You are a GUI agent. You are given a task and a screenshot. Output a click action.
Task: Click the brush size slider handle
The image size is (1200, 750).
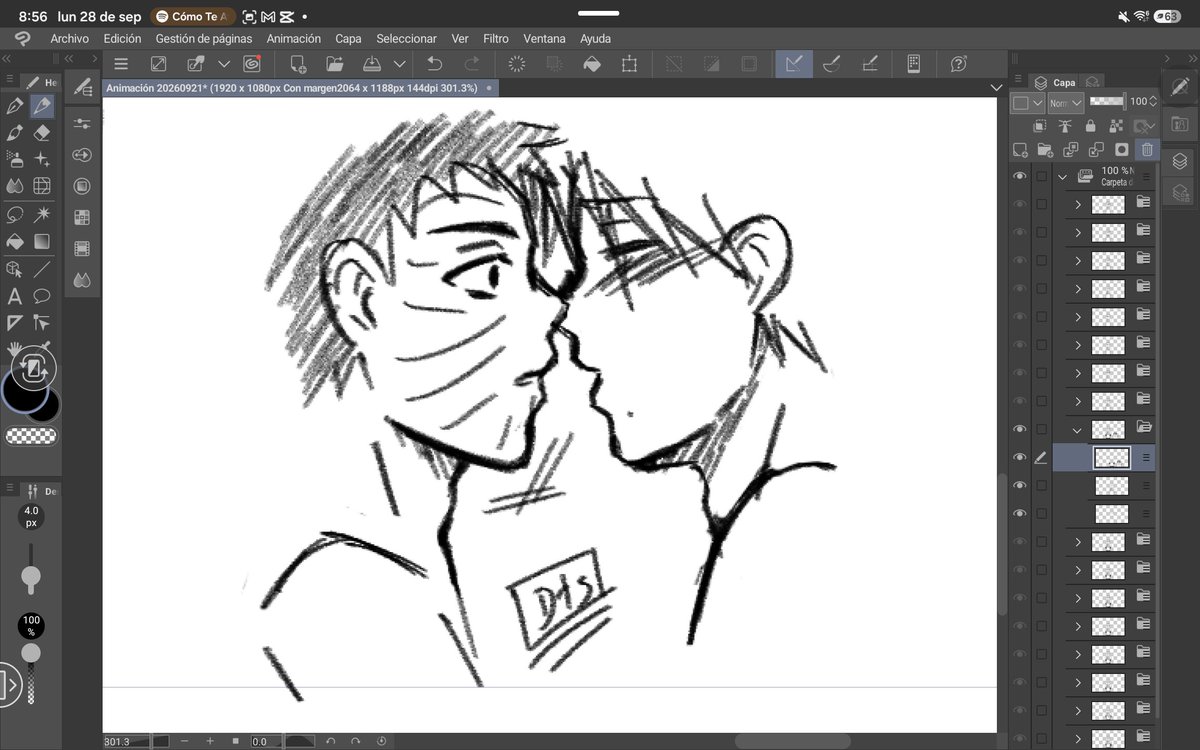coord(31,576)
